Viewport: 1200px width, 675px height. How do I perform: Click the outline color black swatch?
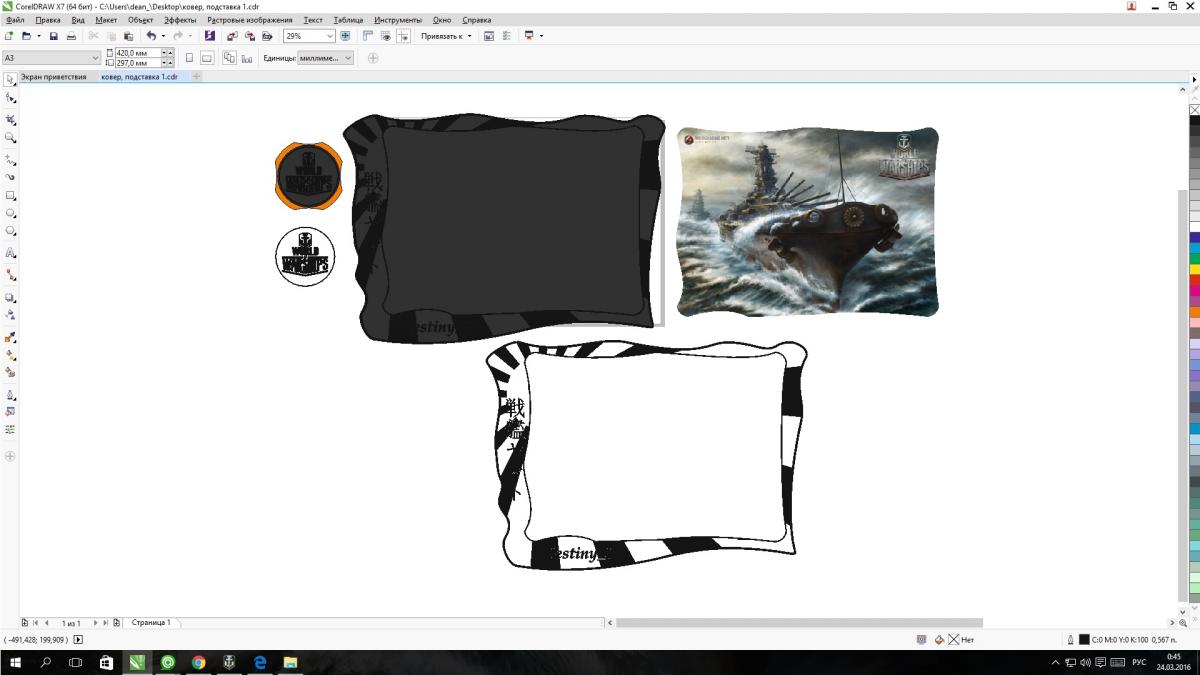pyautogui.click(x=1084, y=640)
